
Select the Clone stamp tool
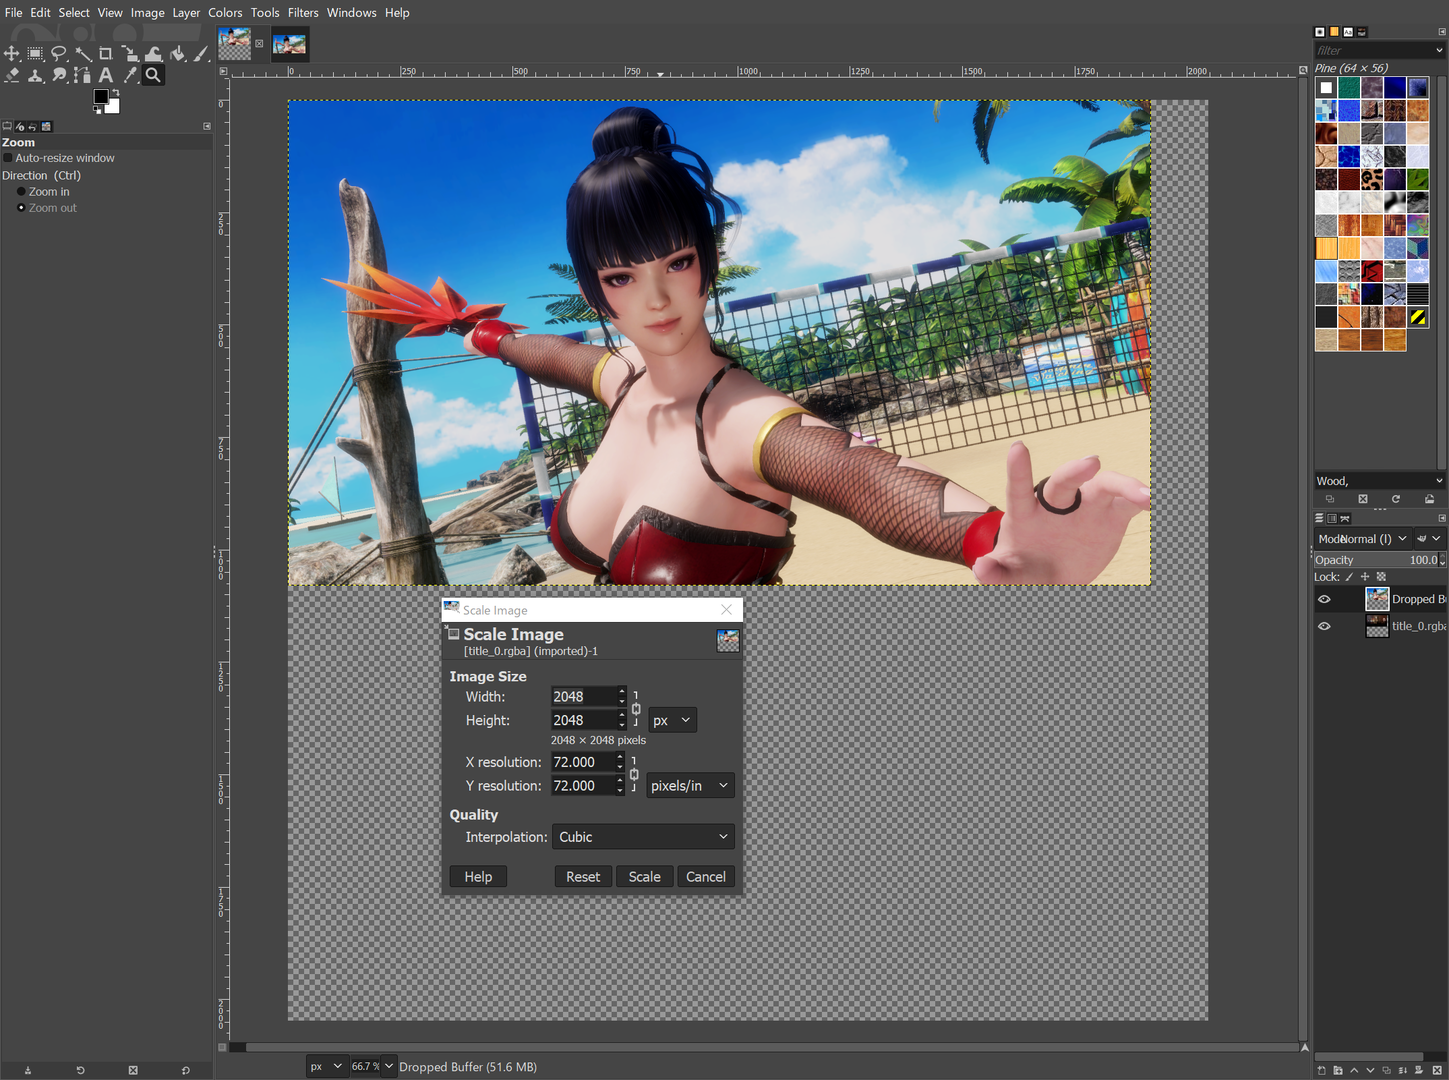click(35, 75)
